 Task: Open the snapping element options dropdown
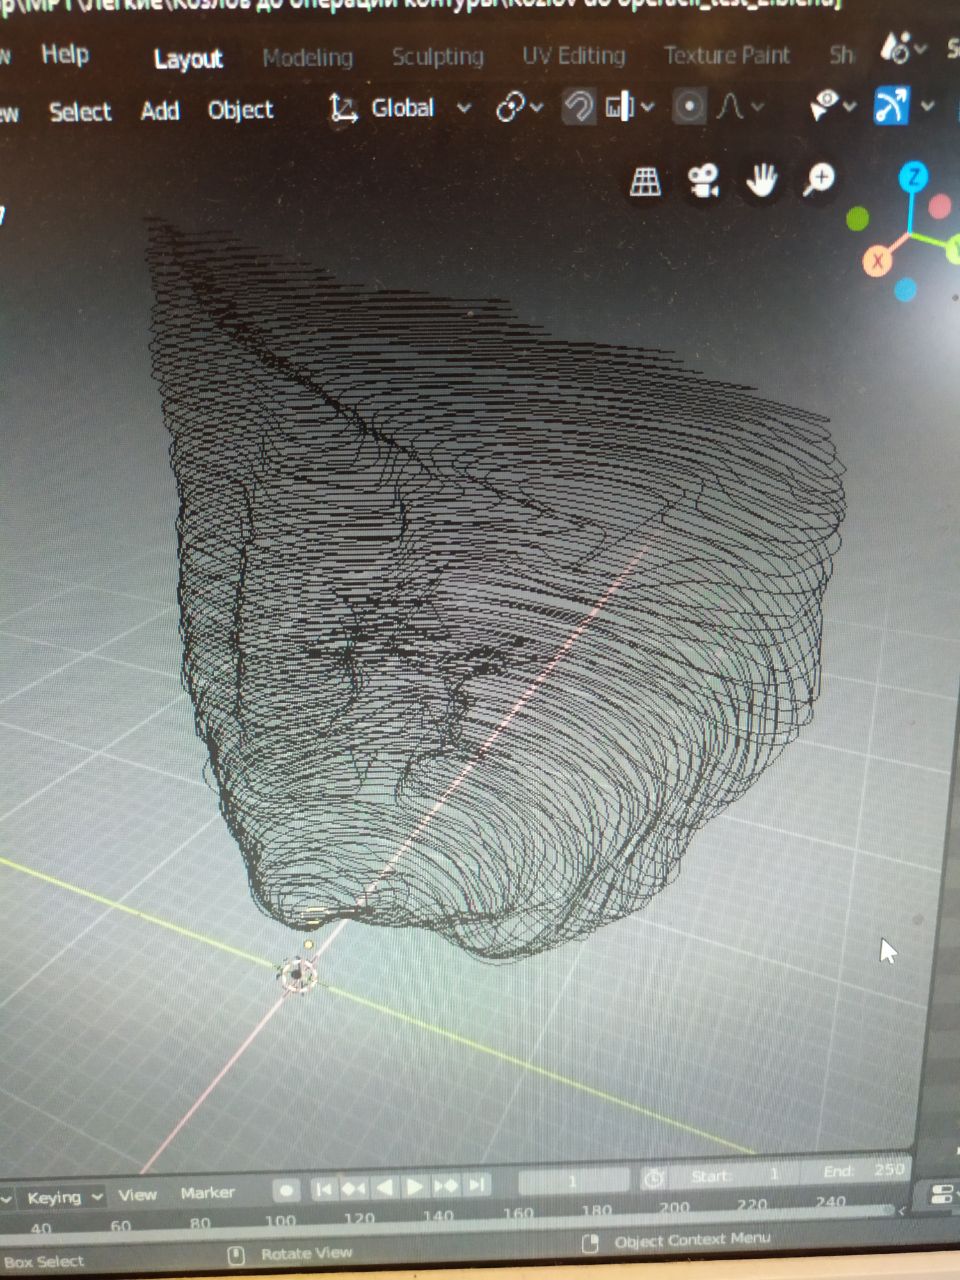629,106
